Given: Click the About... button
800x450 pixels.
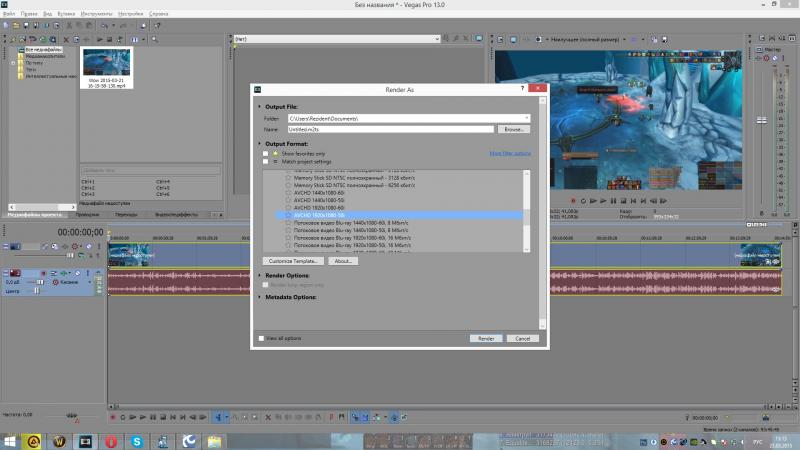Looking at the screenshot, I should coord(342,261).
